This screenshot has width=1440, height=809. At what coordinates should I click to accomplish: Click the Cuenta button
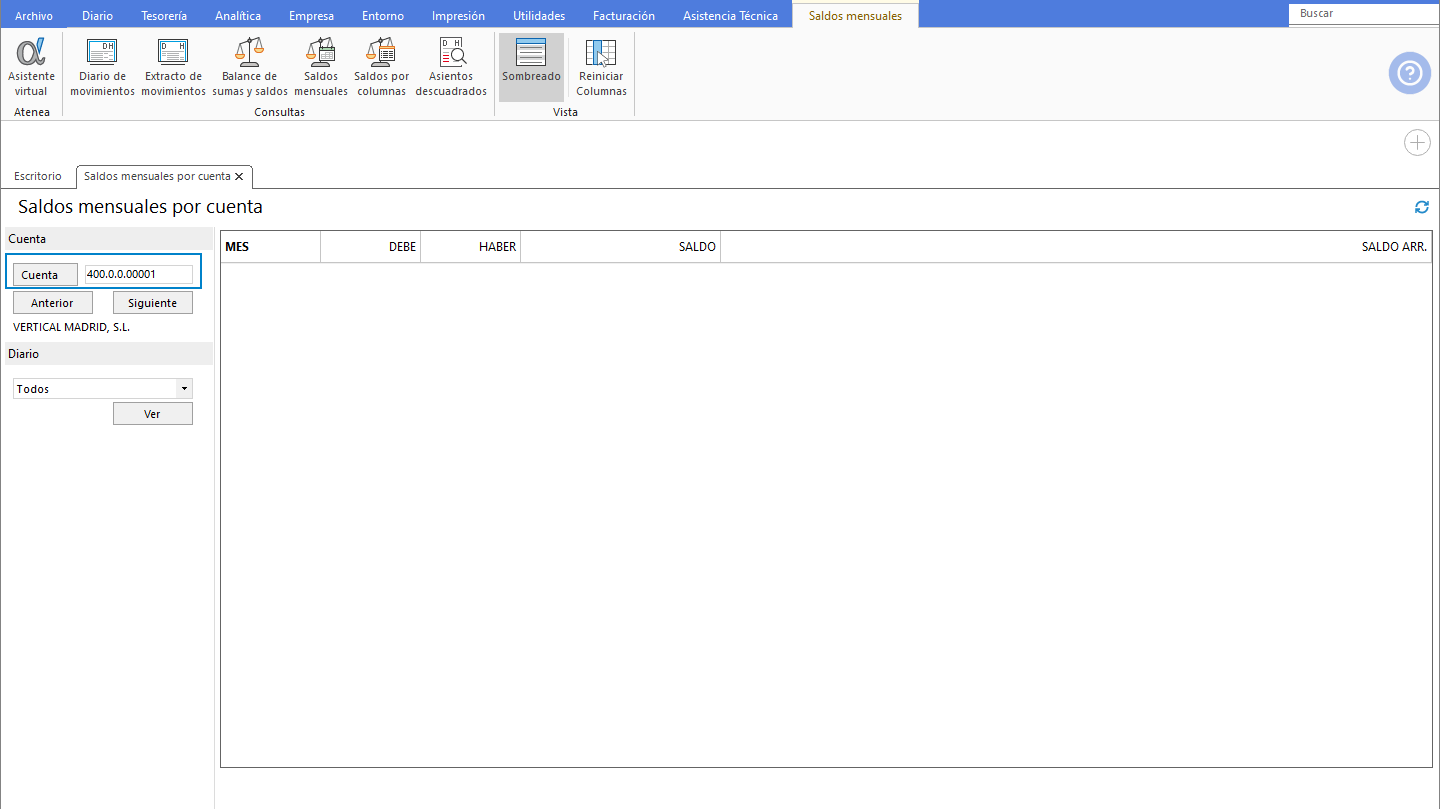[x=45, y=275]
